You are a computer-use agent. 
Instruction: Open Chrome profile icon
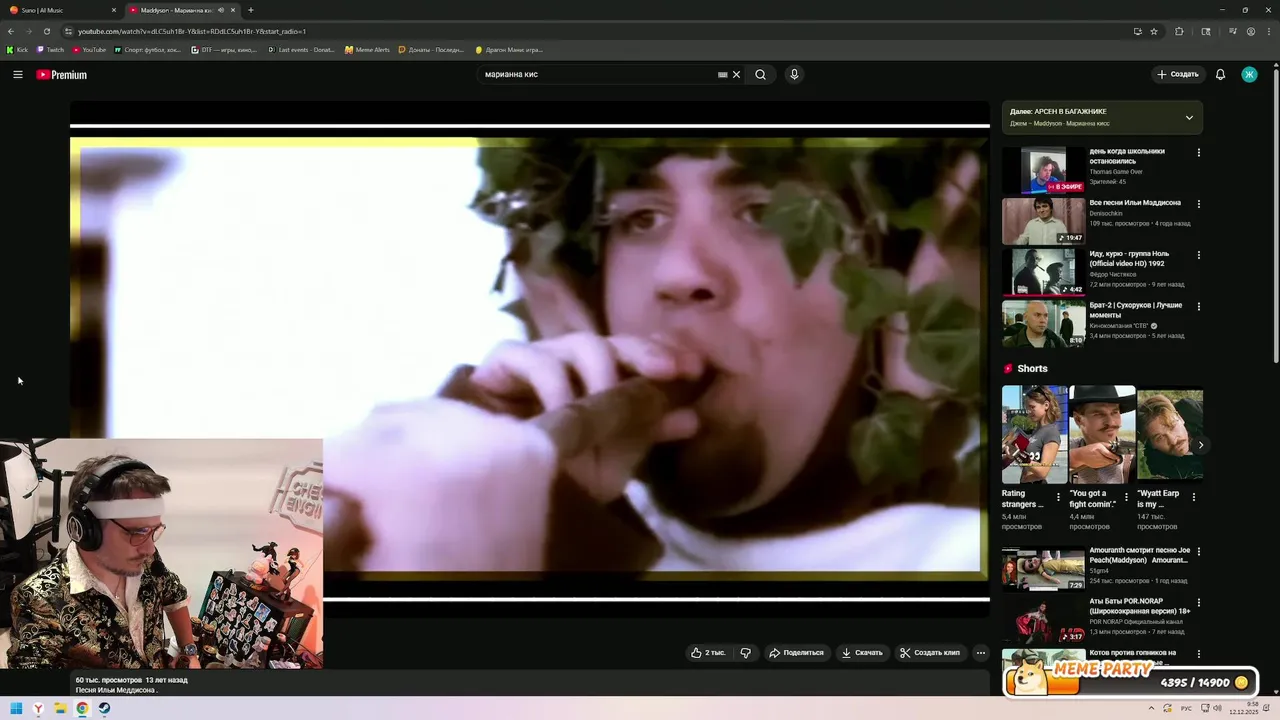(x=1251, y=31)
